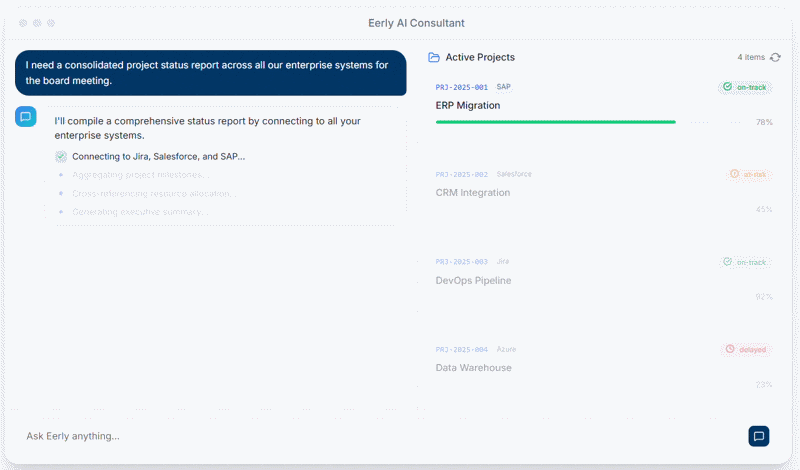Click the "Active Projects" panel heading
The image size is (800, 470).
(480, 58)
